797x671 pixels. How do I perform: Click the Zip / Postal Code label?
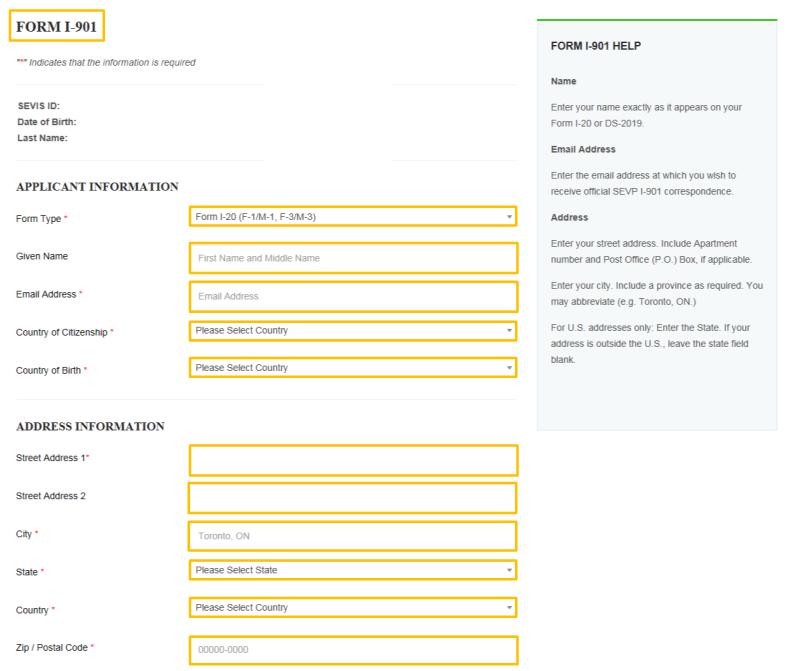pyautogui.click(x=52, y=648)
